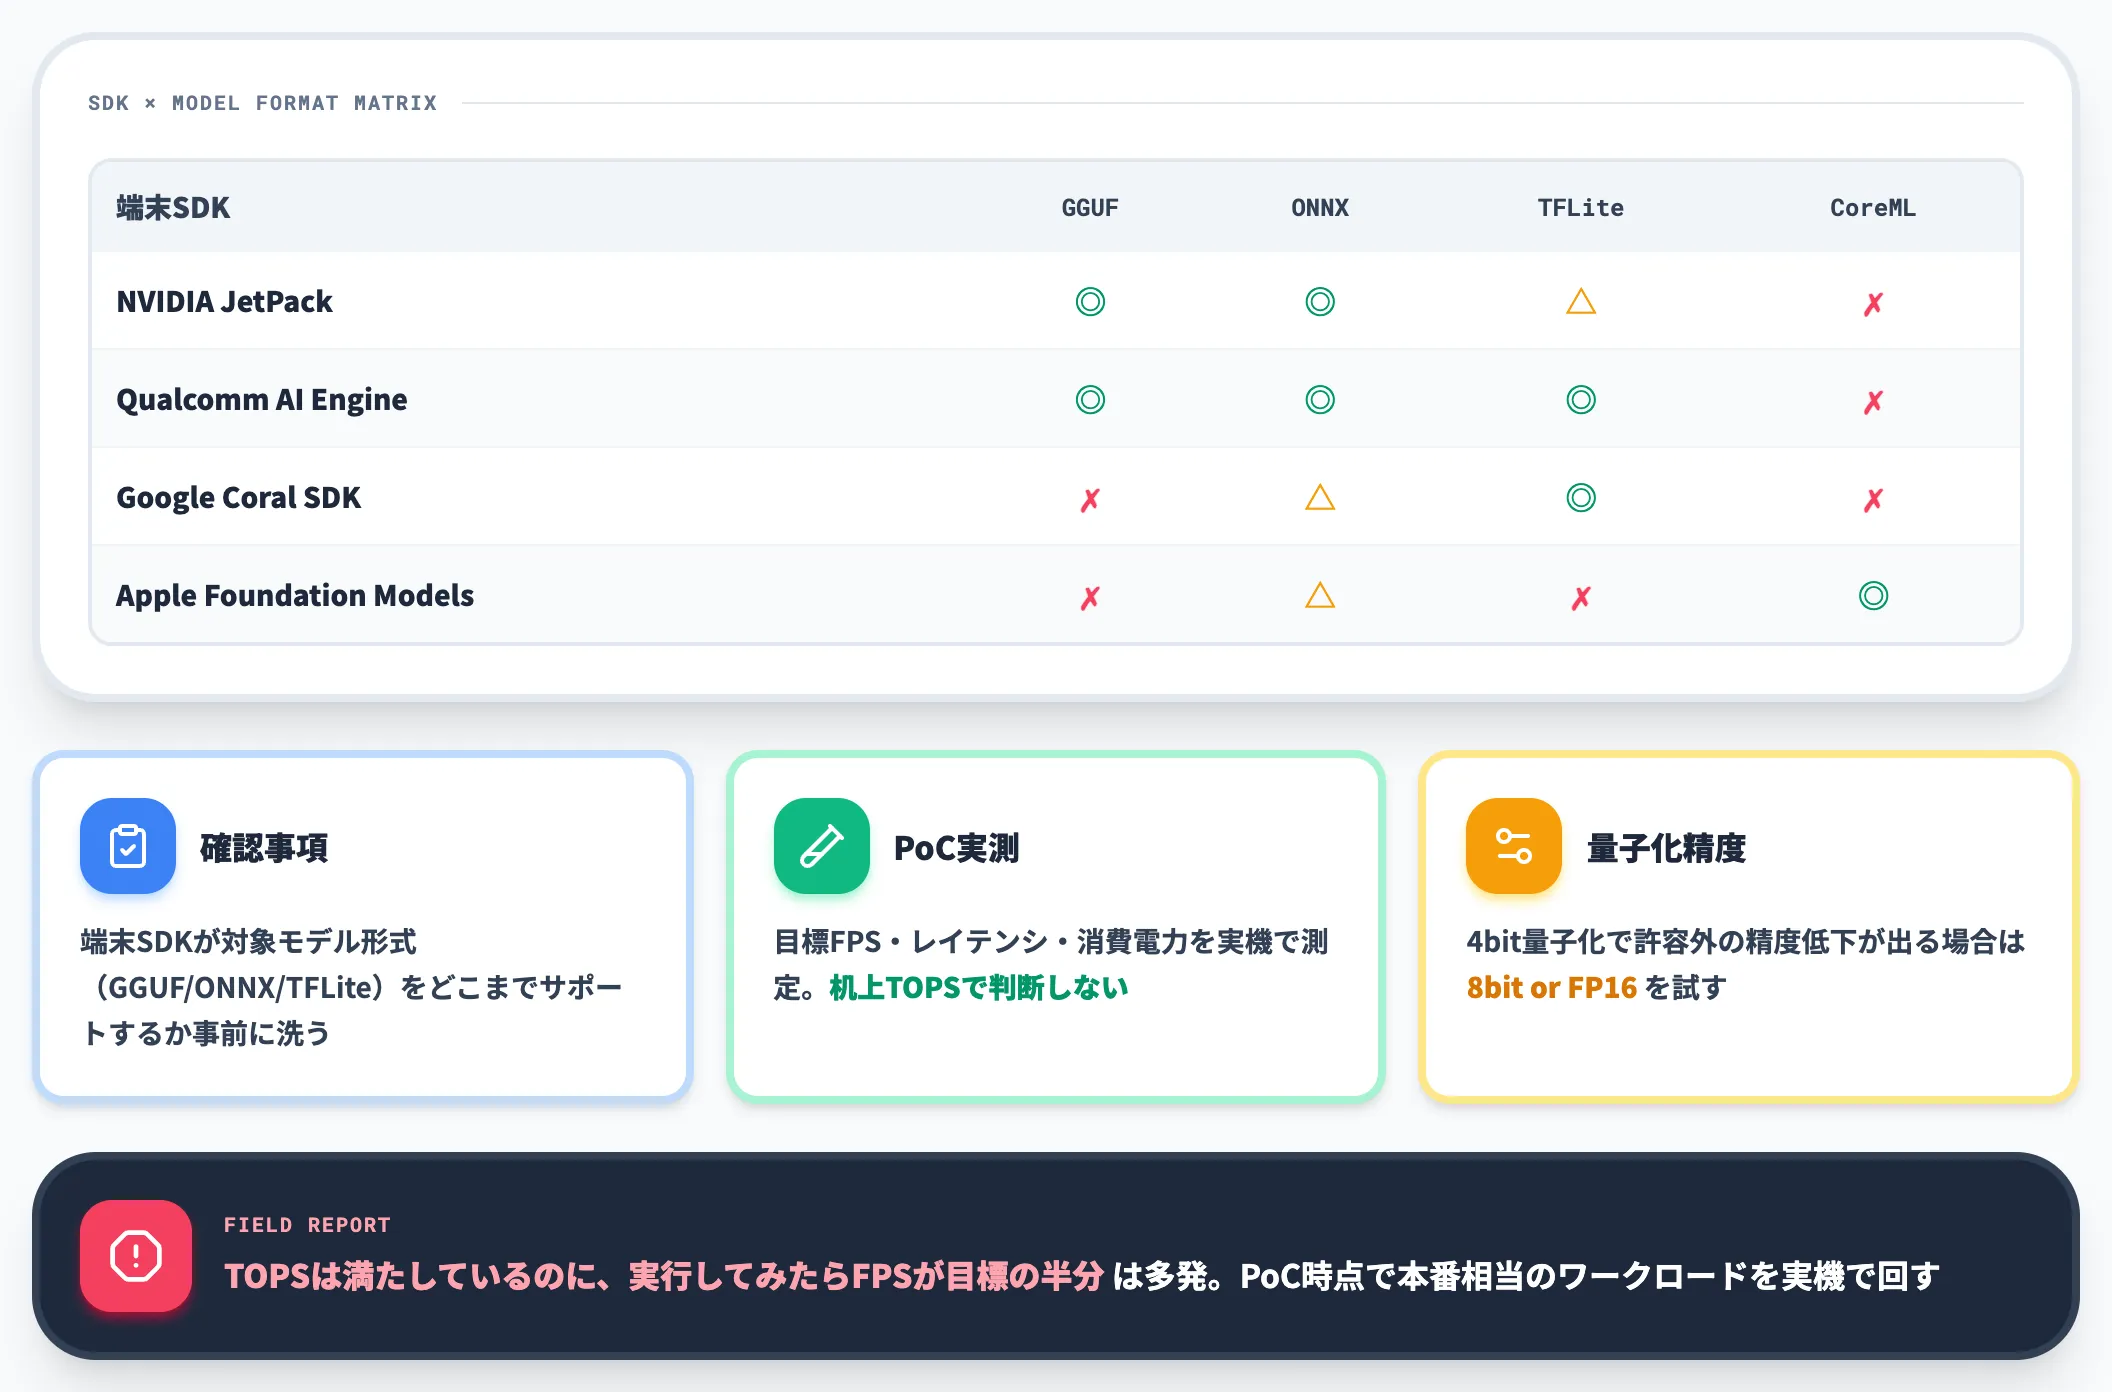Click the 量子化精度 card title

tap(1667, 848)
